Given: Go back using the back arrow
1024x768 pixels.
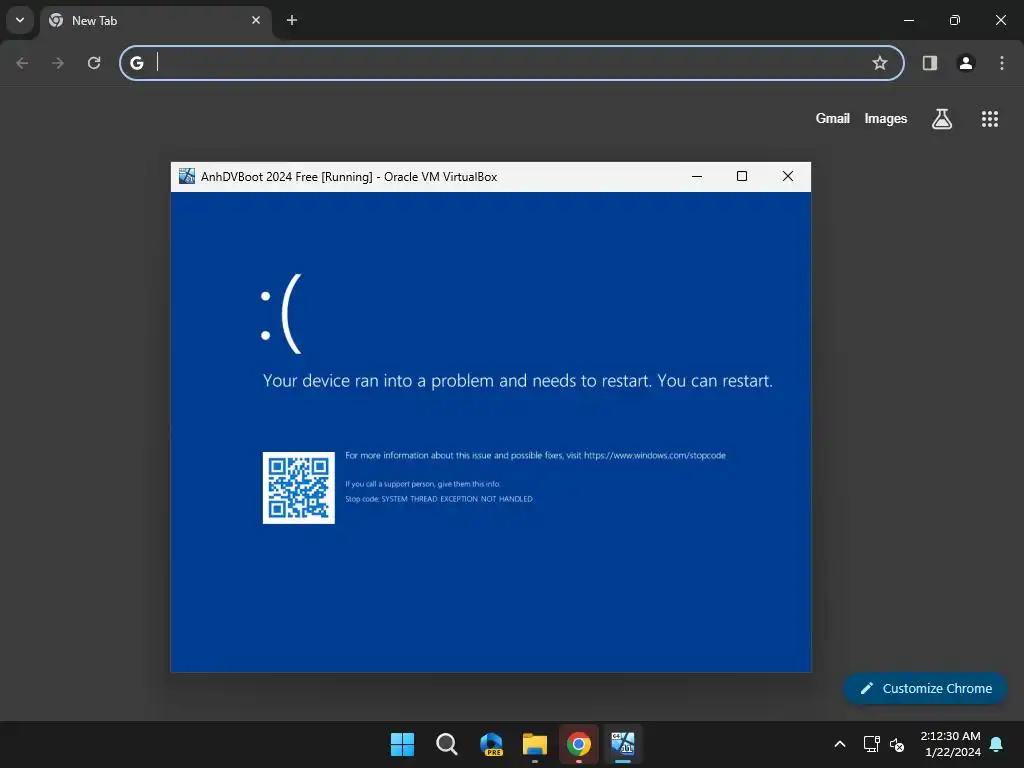Looking at the screenshot, I should 22,63.
